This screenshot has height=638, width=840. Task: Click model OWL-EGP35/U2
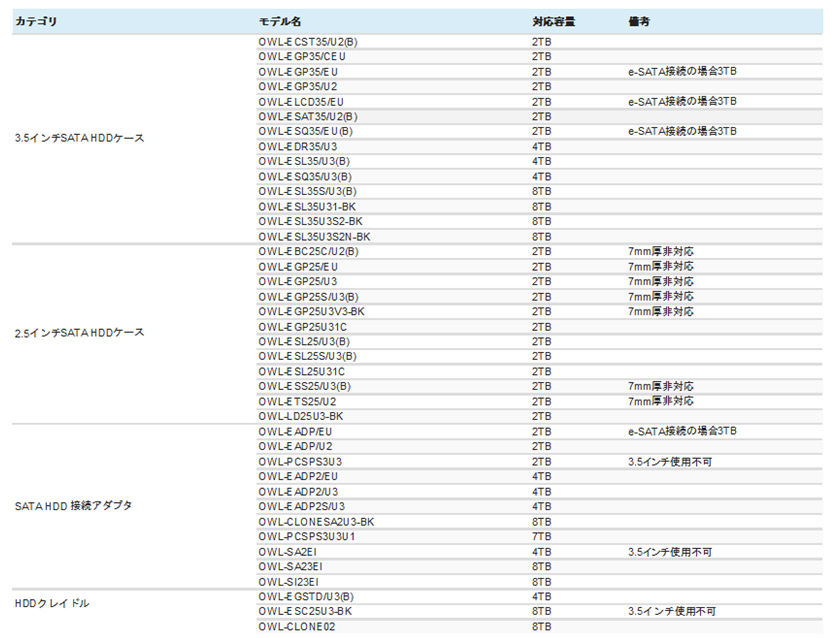(298, 87)
